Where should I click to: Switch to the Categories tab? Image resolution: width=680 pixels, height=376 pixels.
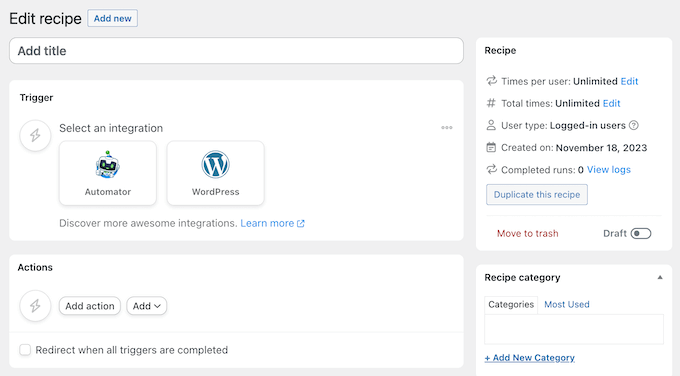pos(511,304)
